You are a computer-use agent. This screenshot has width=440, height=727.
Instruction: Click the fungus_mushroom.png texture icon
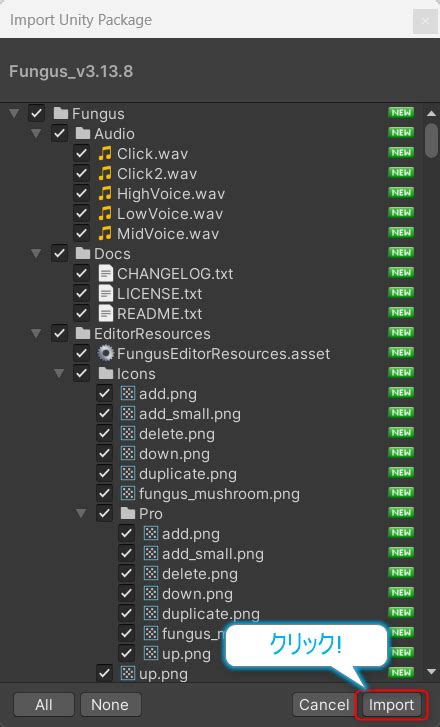pos(128,493)
